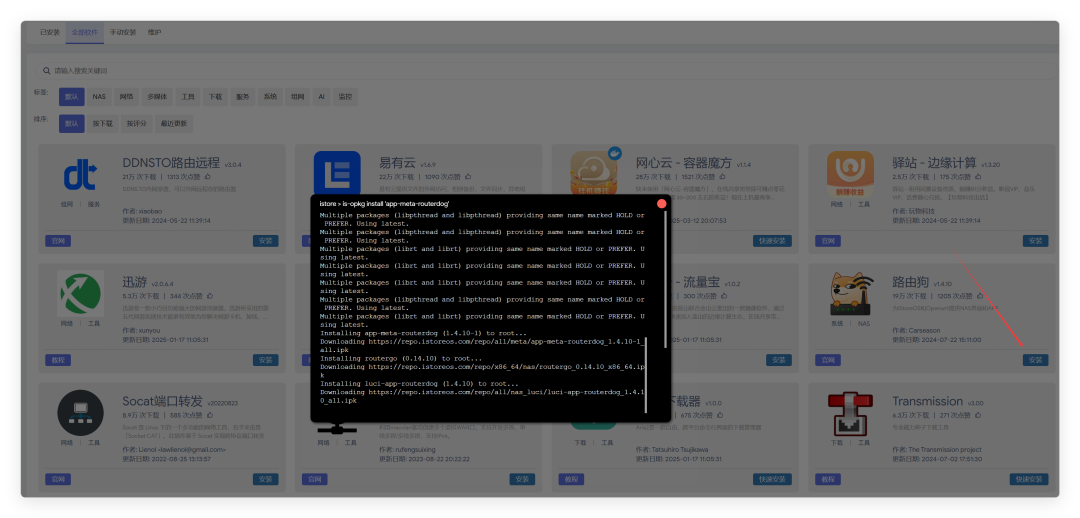Like Transmission with thumbs-up icon
1080x518 pixels.
click(x=977, y=415)
